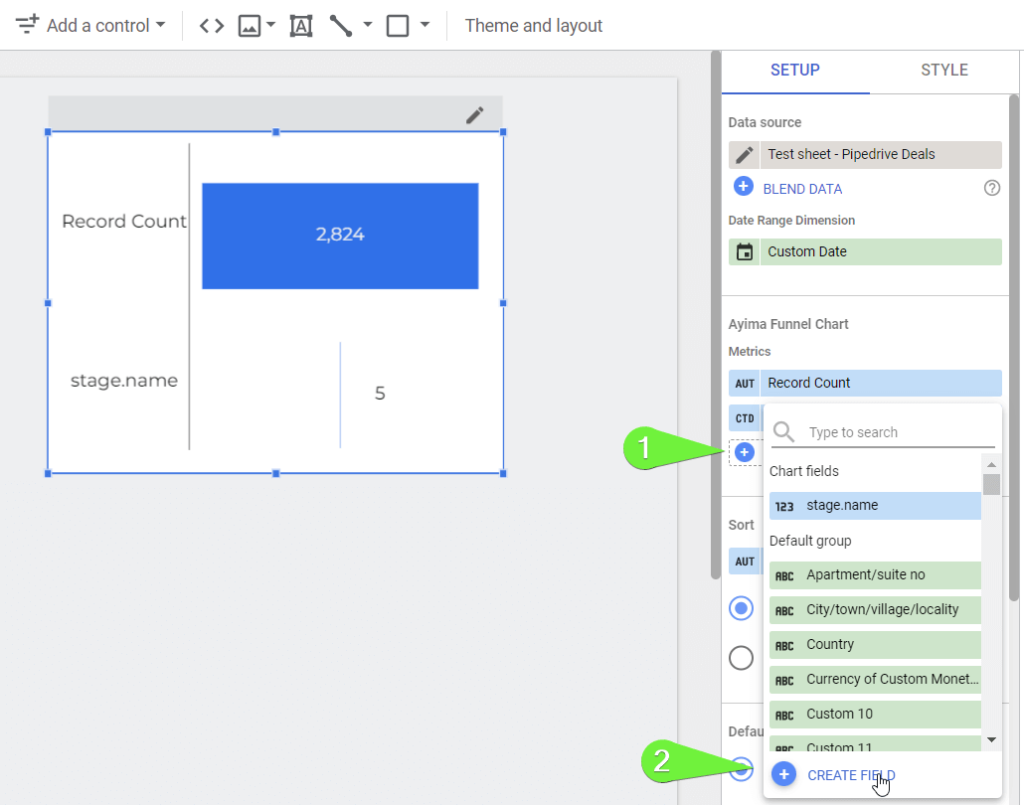The height and width of the screenshot is (805, 1024).
Task: Open the Add a control menu
Action: click(x=90, y=25)
